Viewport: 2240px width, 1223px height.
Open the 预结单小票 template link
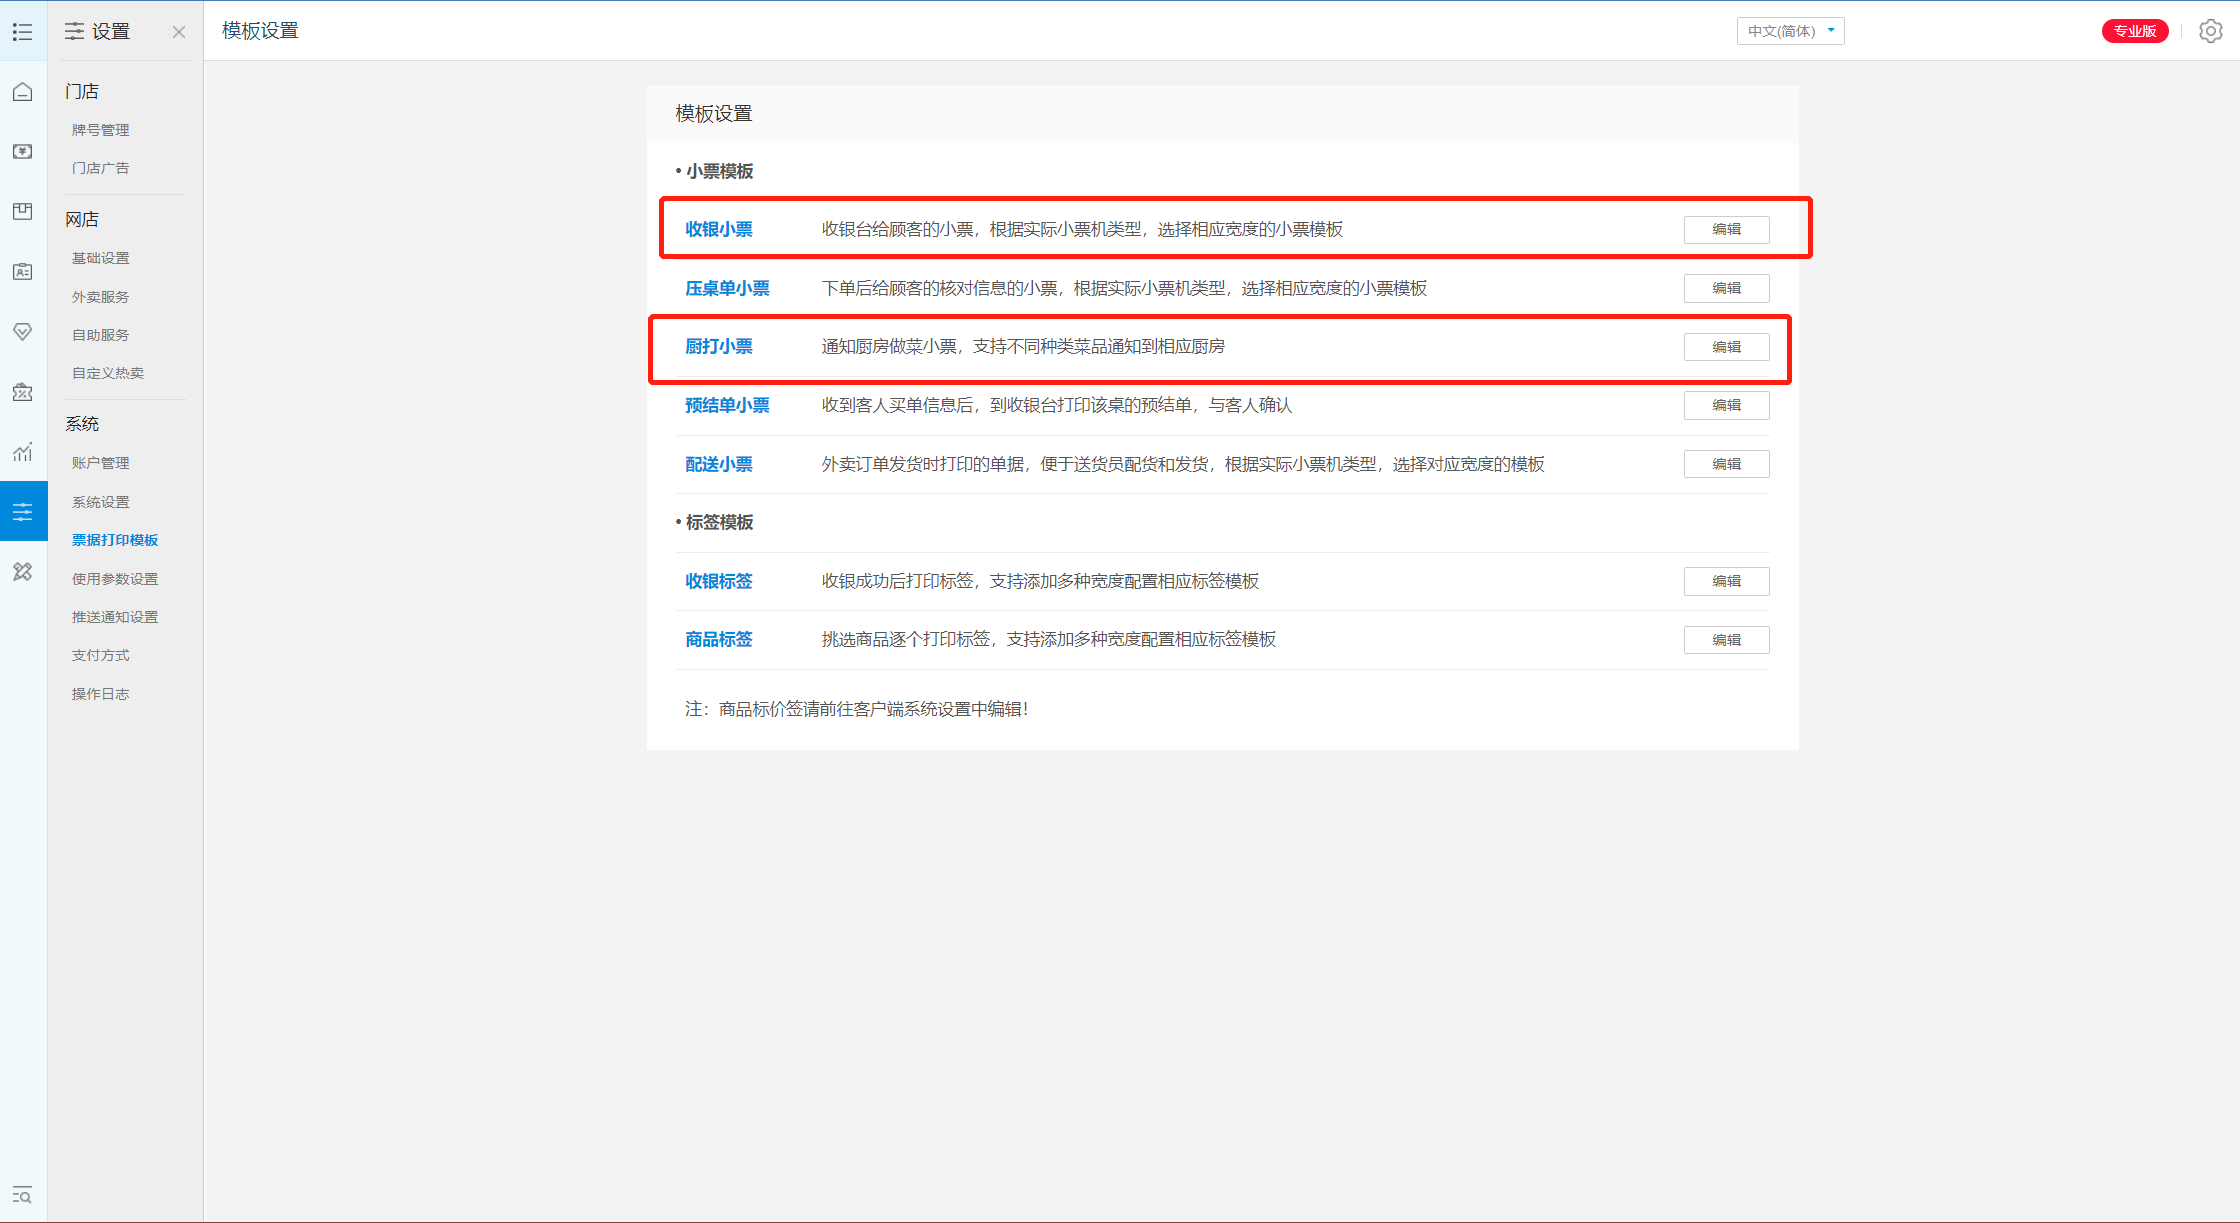click(x=727, y=405)
